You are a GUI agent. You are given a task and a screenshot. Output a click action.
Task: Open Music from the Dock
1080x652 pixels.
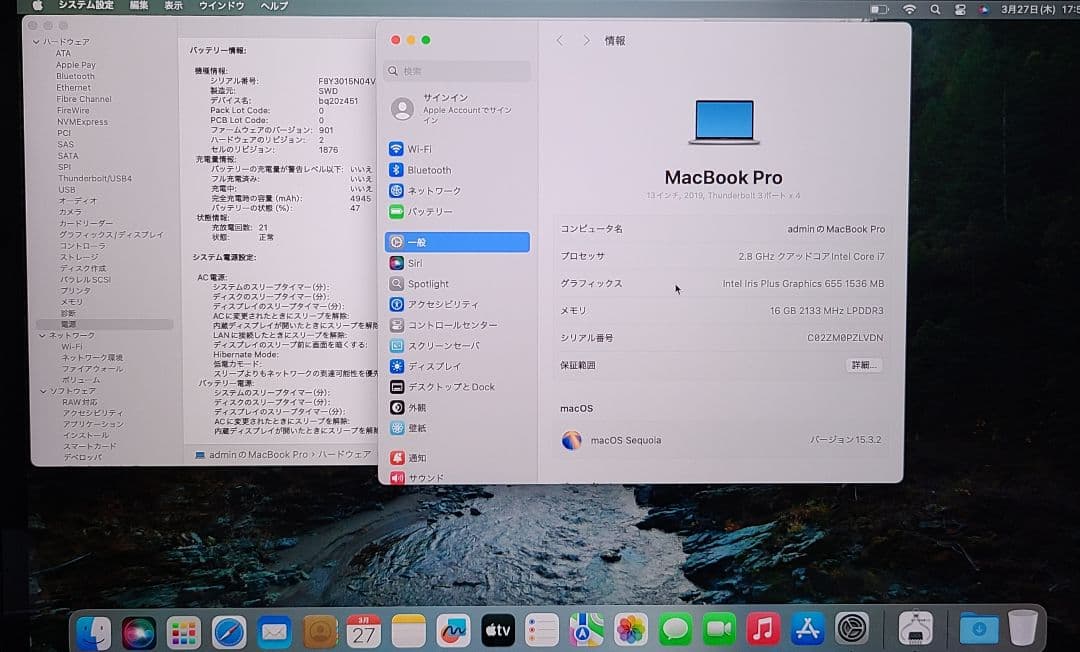point(764,631)
